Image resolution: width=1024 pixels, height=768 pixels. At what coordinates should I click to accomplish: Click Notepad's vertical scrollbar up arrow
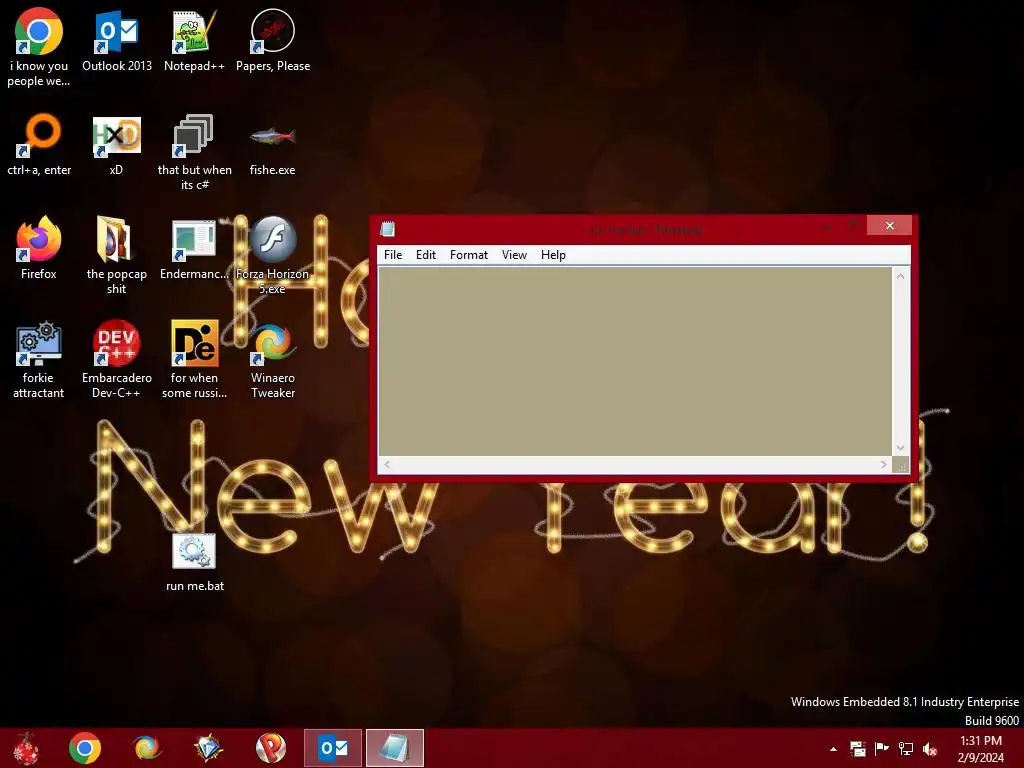[900, 276]
